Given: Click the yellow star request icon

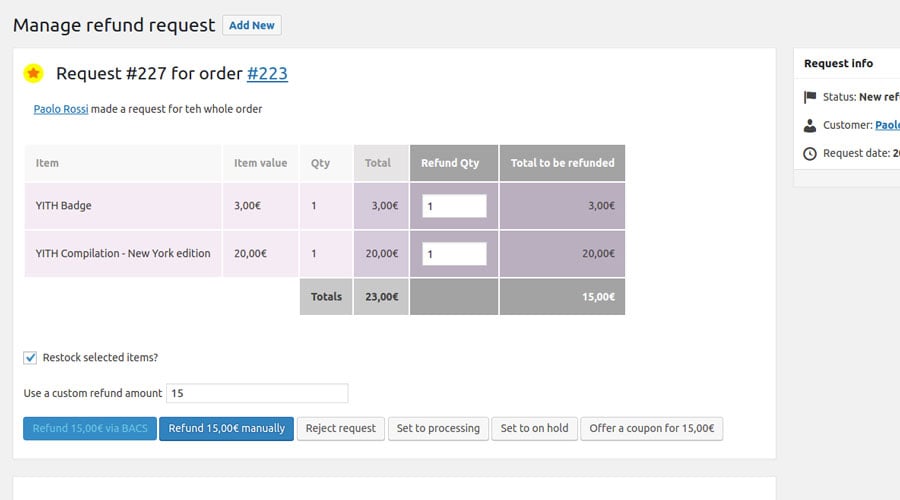Looking at the screenshot, I should [34, 74].
